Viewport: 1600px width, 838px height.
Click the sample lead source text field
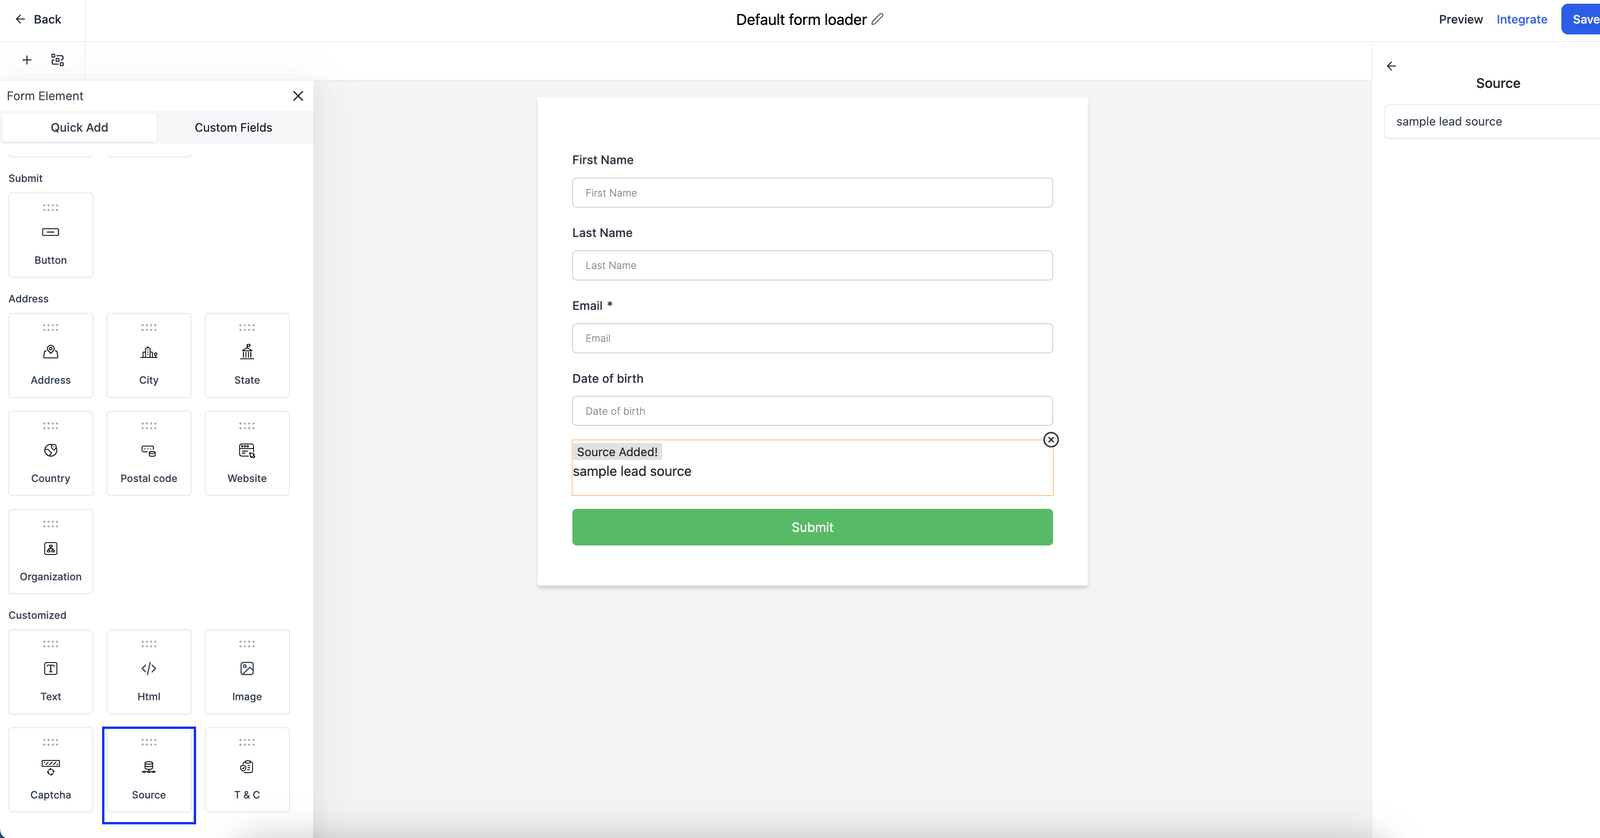coord(1491,121)
